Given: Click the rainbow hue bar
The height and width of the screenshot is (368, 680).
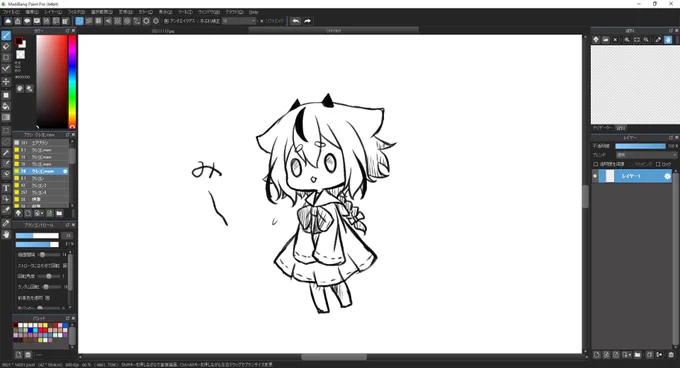Looking at the screenshot, I should (x=72, y=81).
